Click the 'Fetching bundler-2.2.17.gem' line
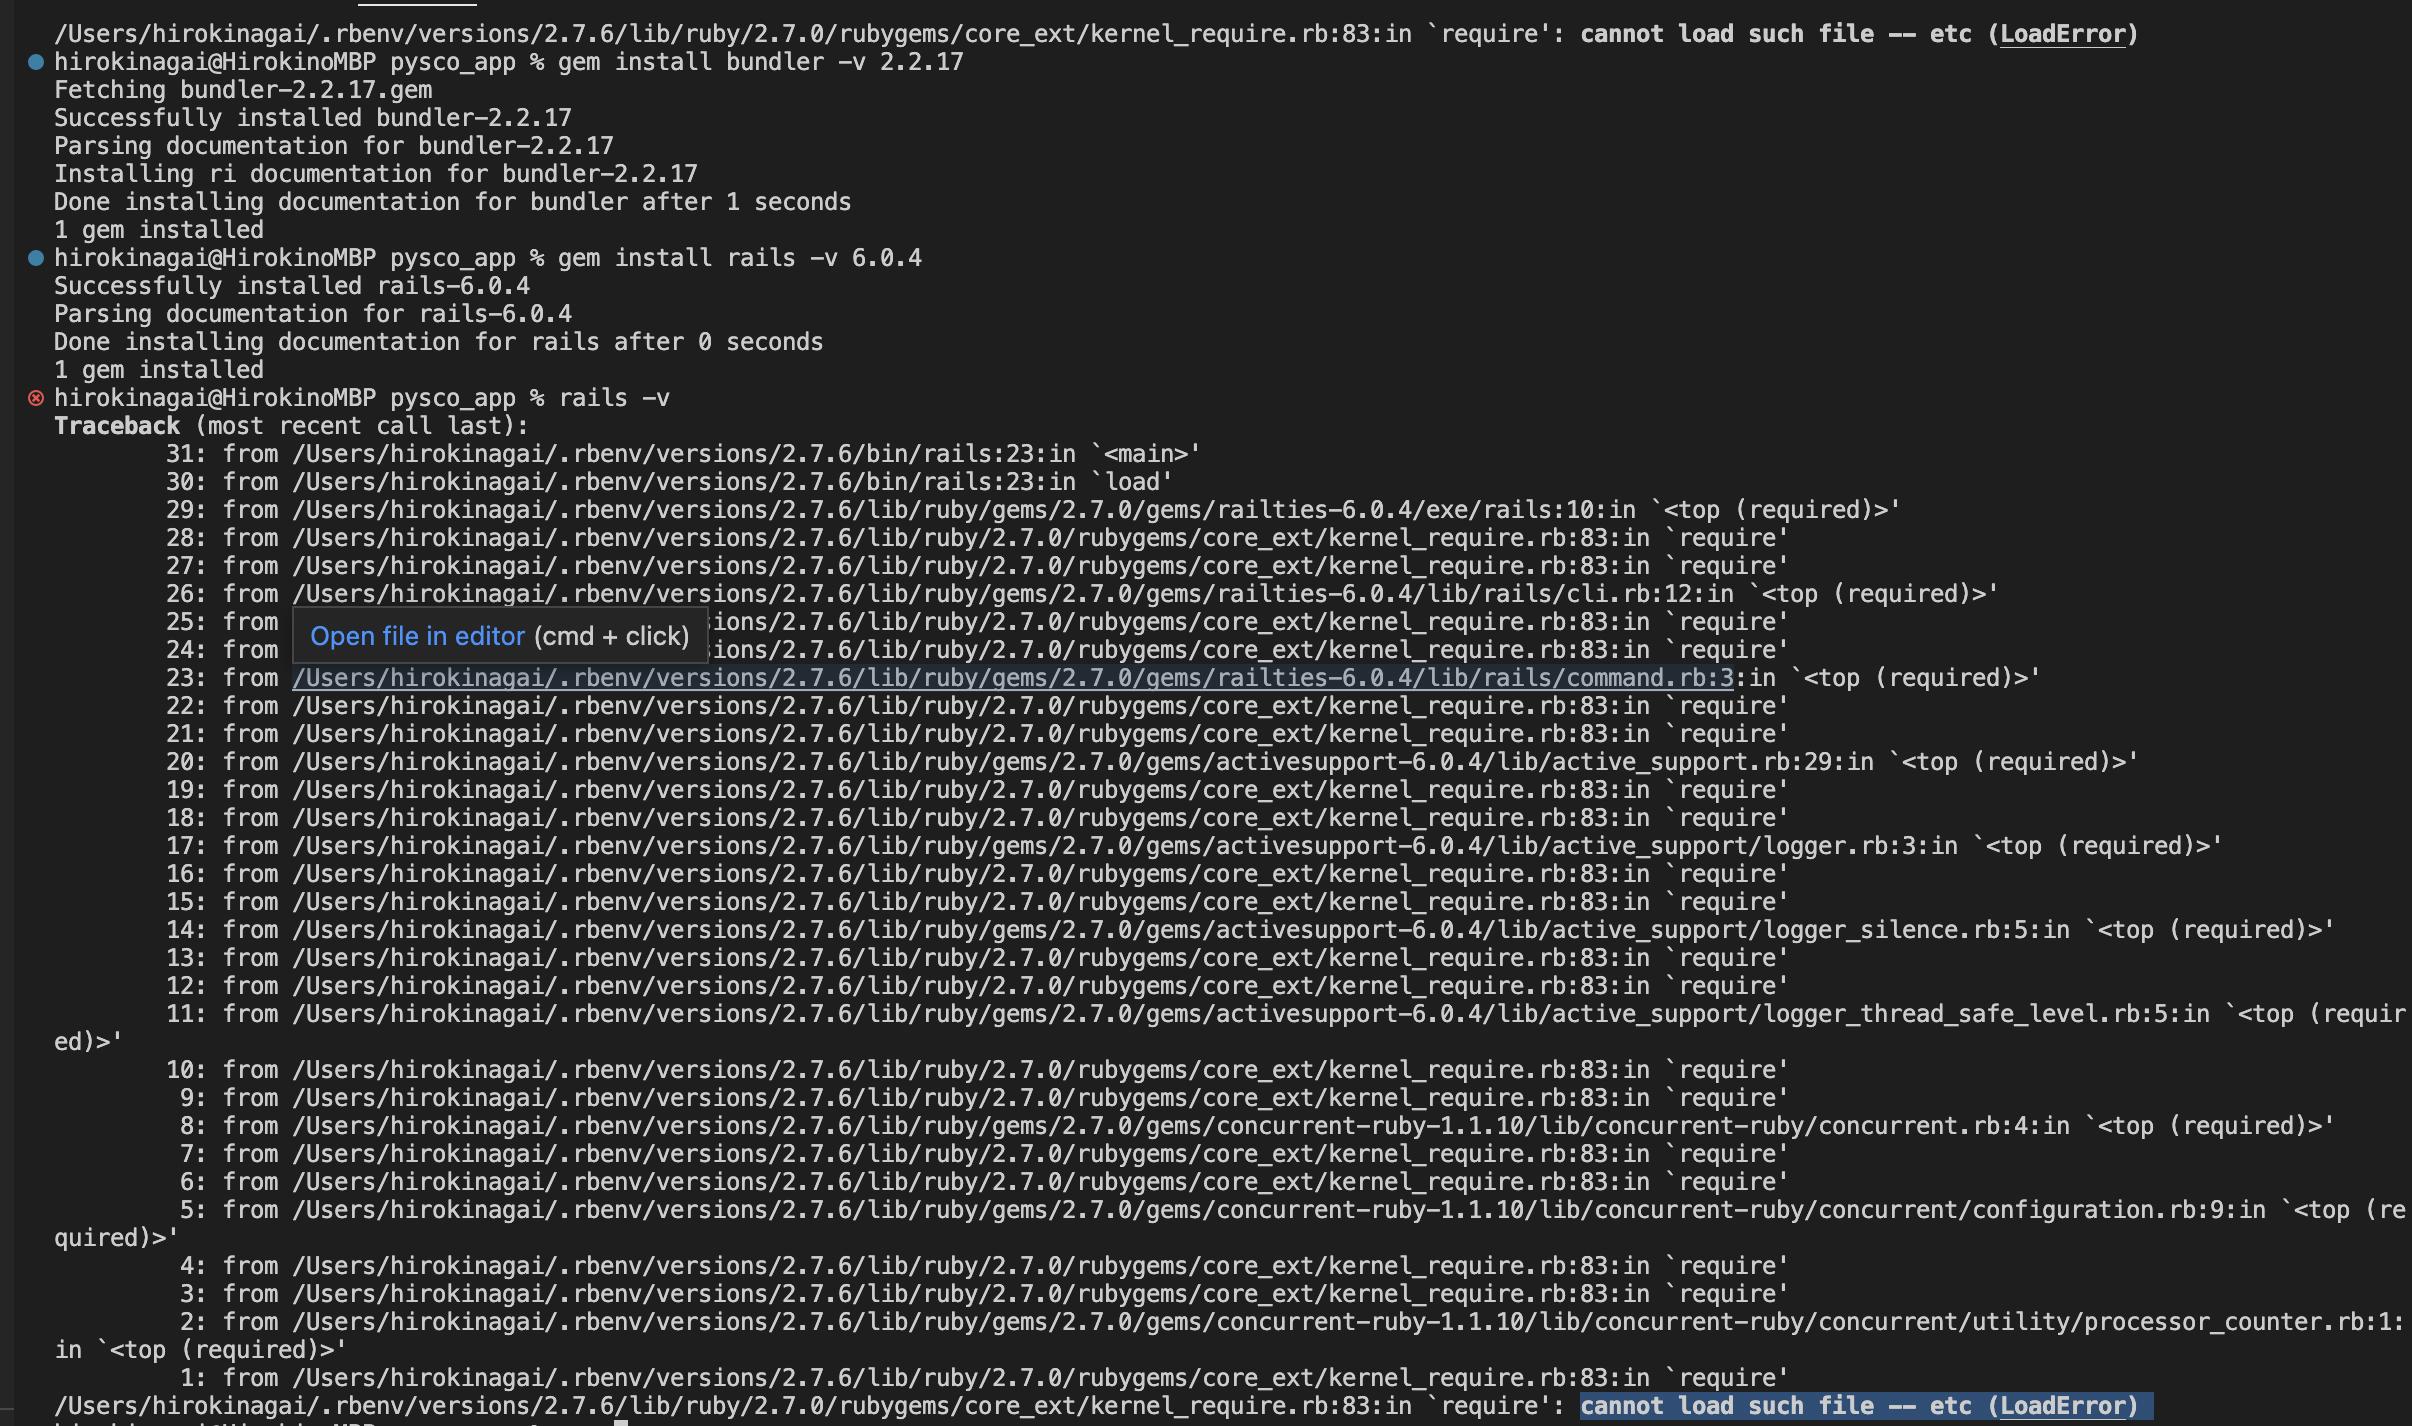The width and height of the screenshot is (2412, 1426). tap(243, 90)
